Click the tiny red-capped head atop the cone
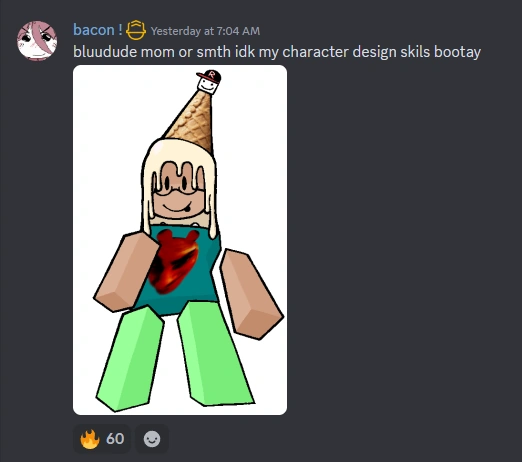Viewport: 522px width, 462px height. (x=209, y=82)
